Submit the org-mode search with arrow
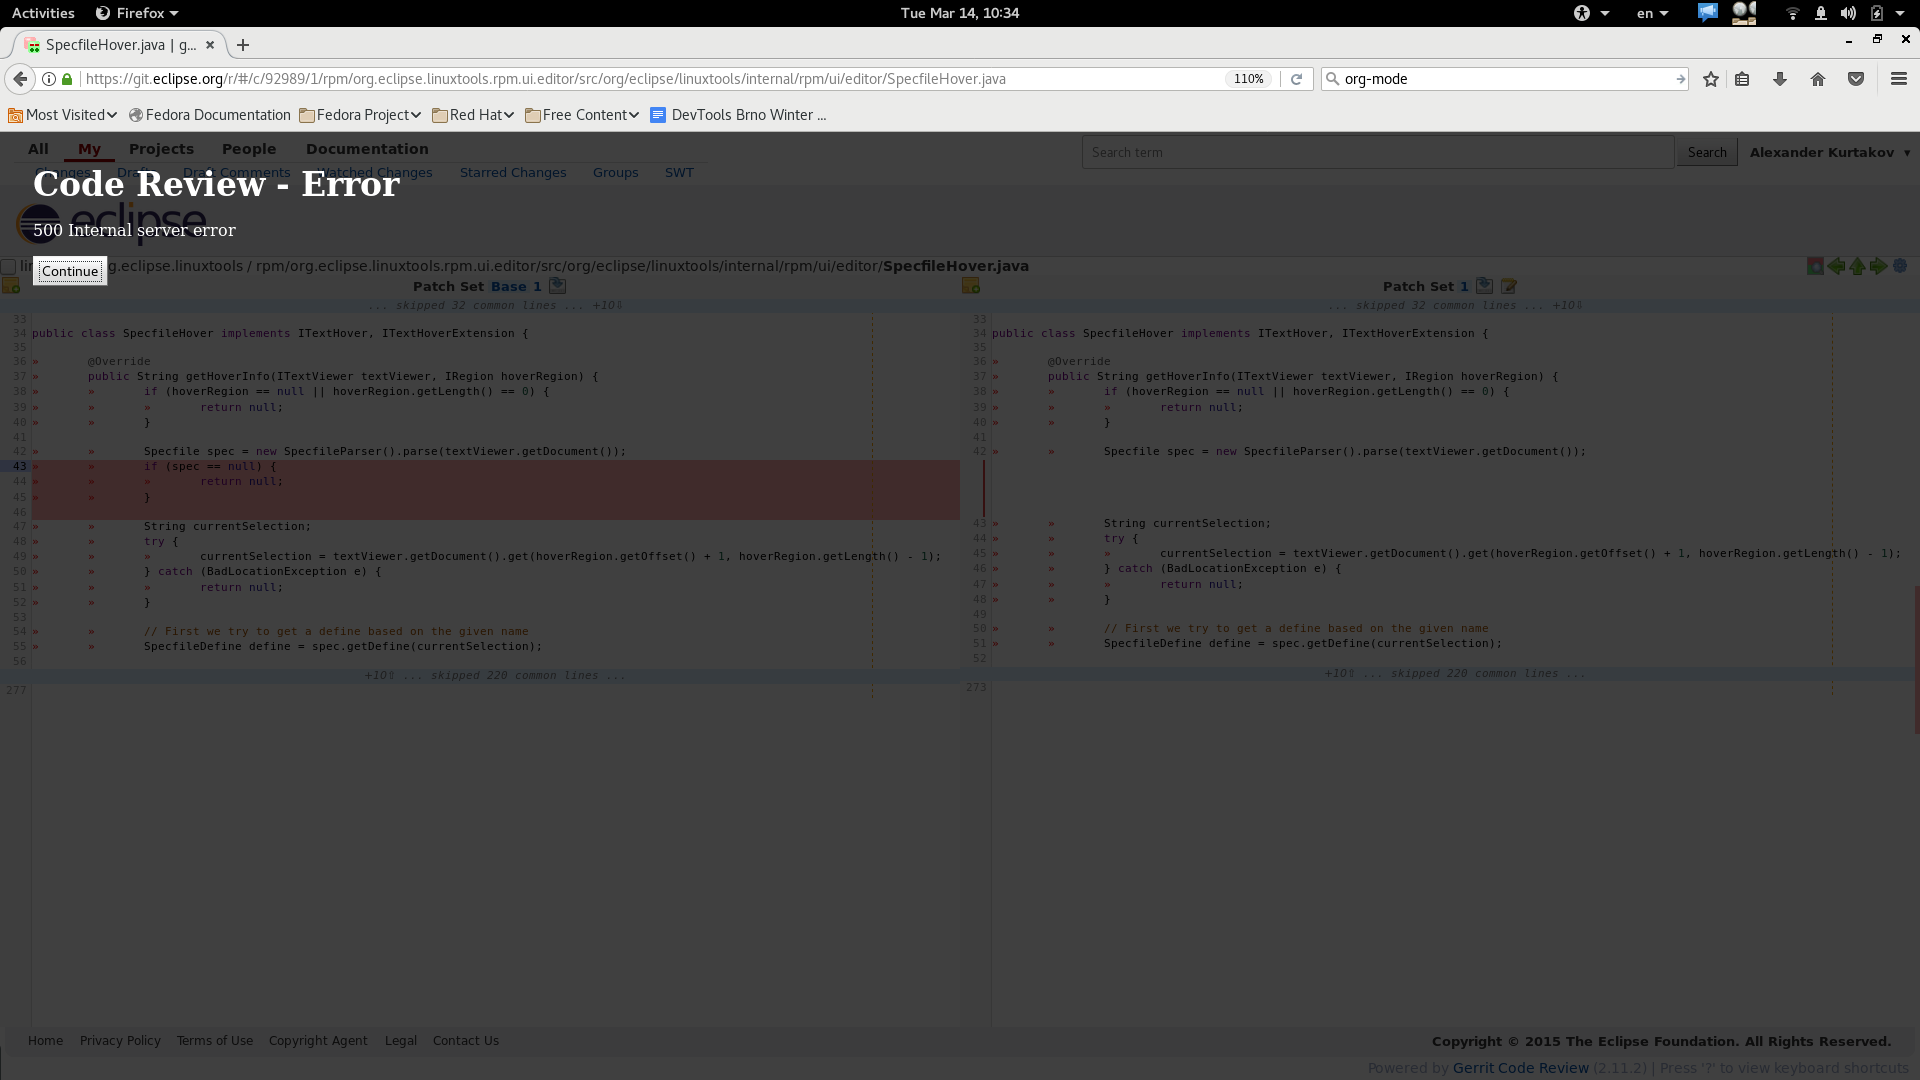This screenshot has height=1080, width=1920. point(1680,79)
